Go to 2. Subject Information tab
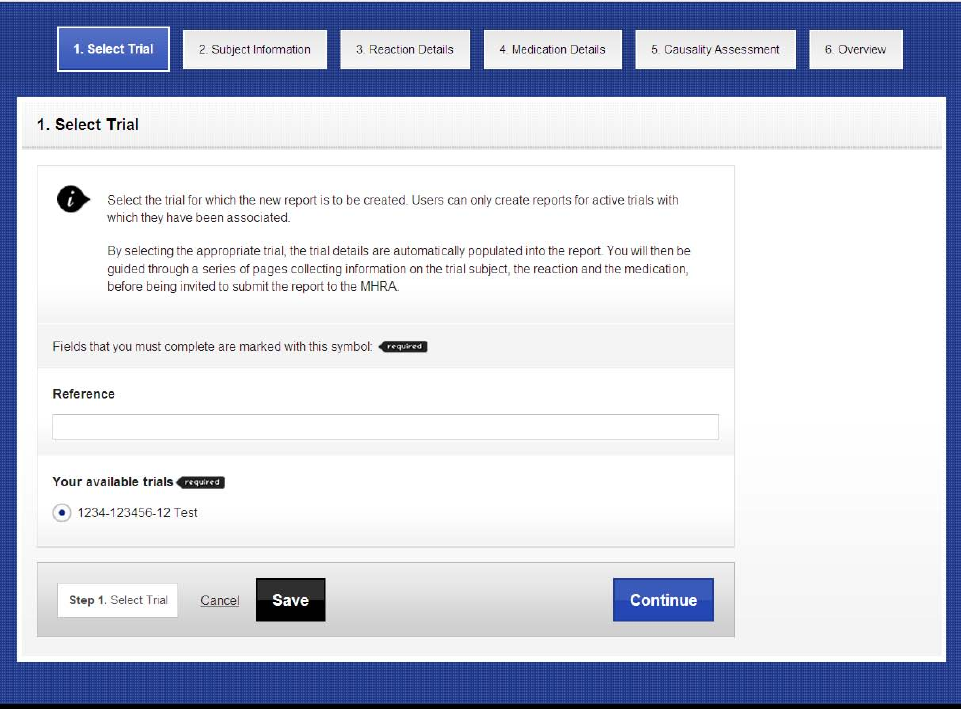This screenshot has width=961, height=709. tap(255, 50)
